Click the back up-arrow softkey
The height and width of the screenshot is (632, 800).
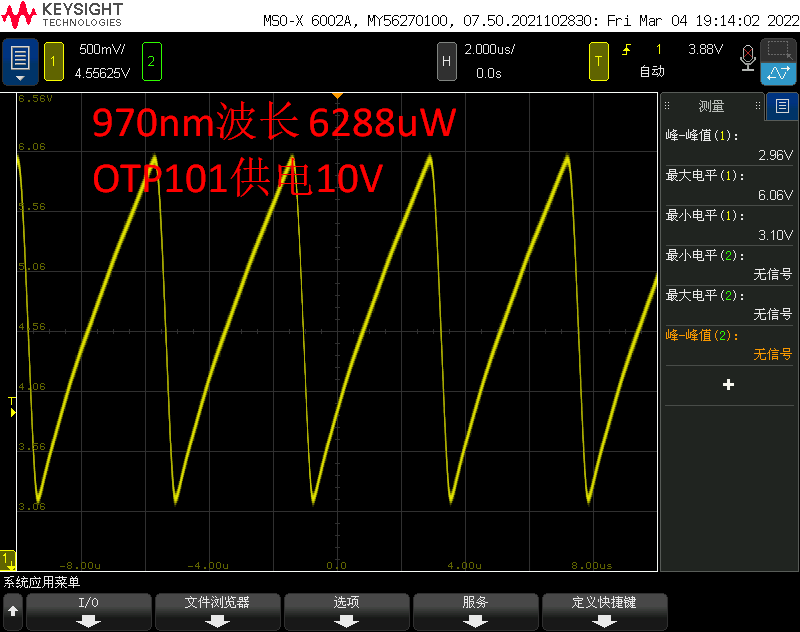point(13,612)
